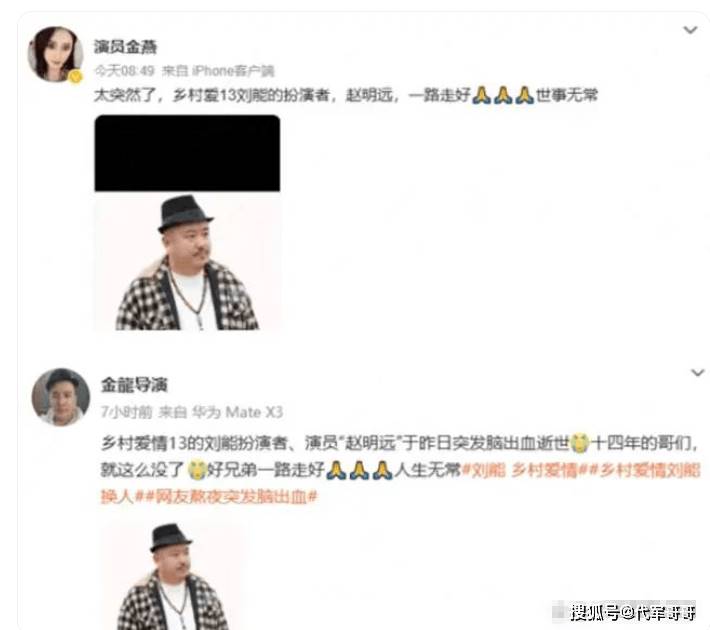Open the man-in-hat photo in the second post
Screen dimensions: 710x630
pos(172,575)
